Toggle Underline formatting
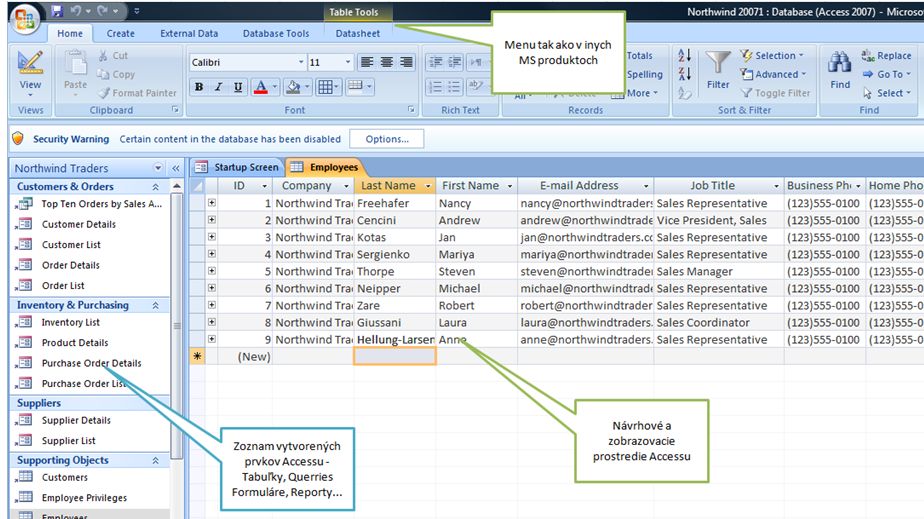924x519 pixels. click(238, 87)
